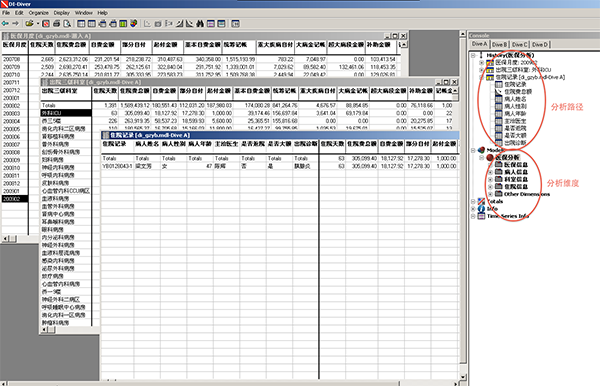Collapse the Models tree node

coord(473,150)
